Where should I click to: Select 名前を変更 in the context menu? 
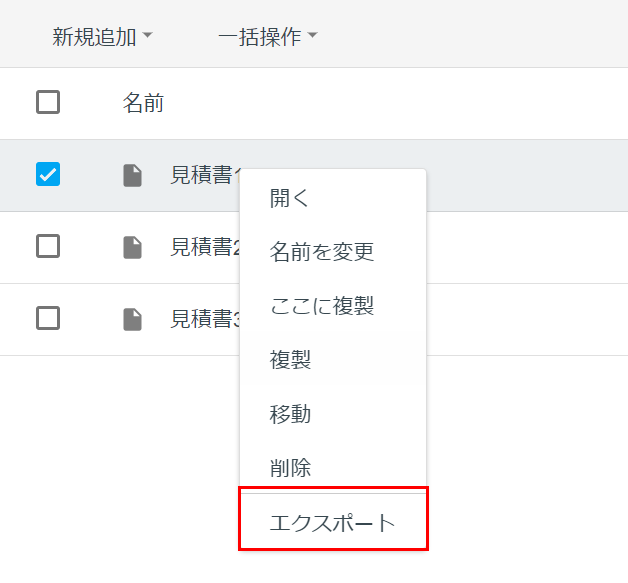[x=322, y=252]
